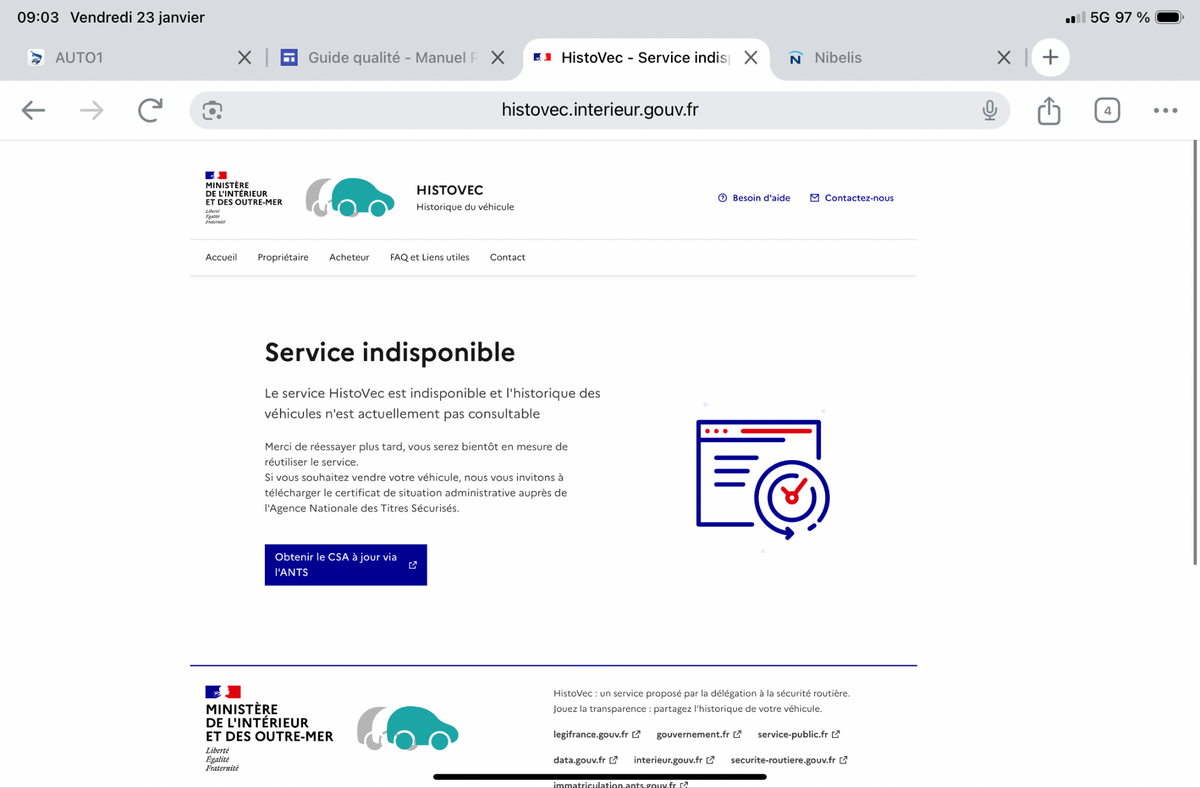Close the Nibelis tab
The width and height of the screenshot is (1200, 788).
[x=1004, y=58]
